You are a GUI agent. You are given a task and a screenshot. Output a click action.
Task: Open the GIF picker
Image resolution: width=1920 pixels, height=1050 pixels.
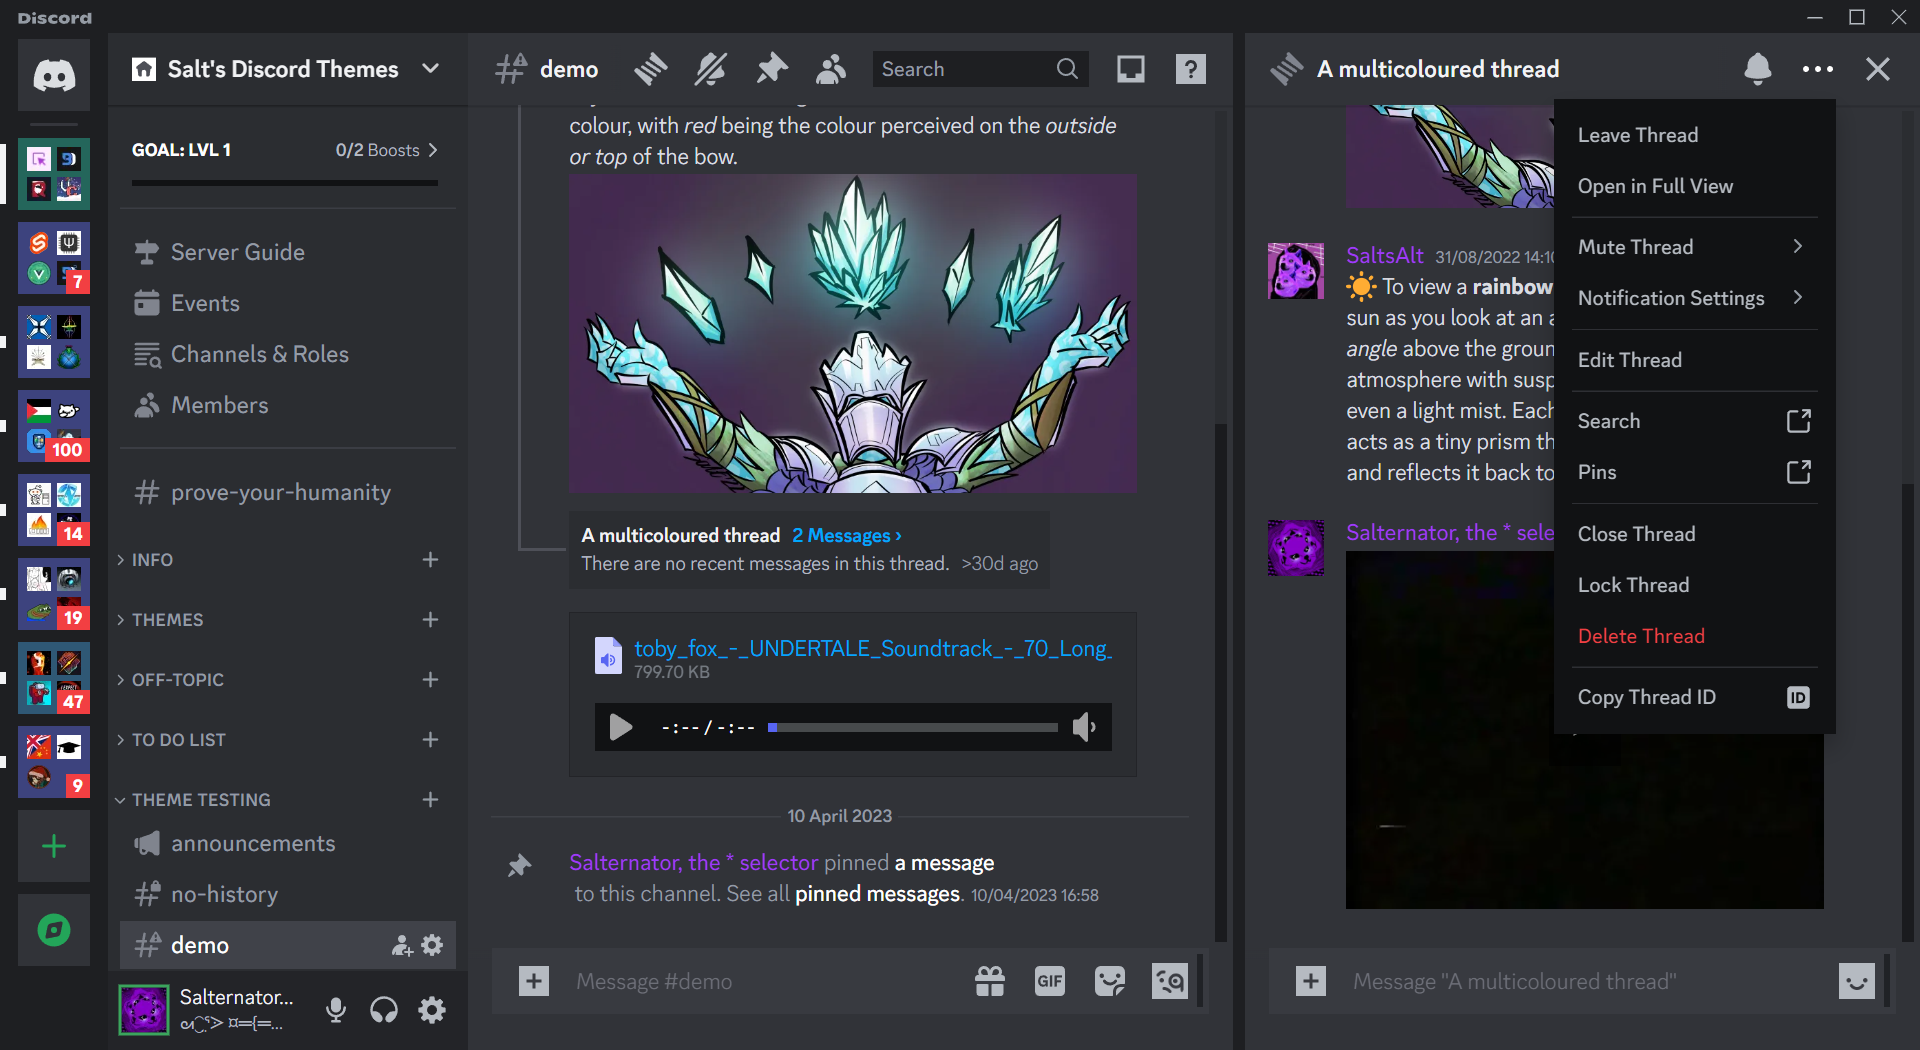coord(1049,981)
